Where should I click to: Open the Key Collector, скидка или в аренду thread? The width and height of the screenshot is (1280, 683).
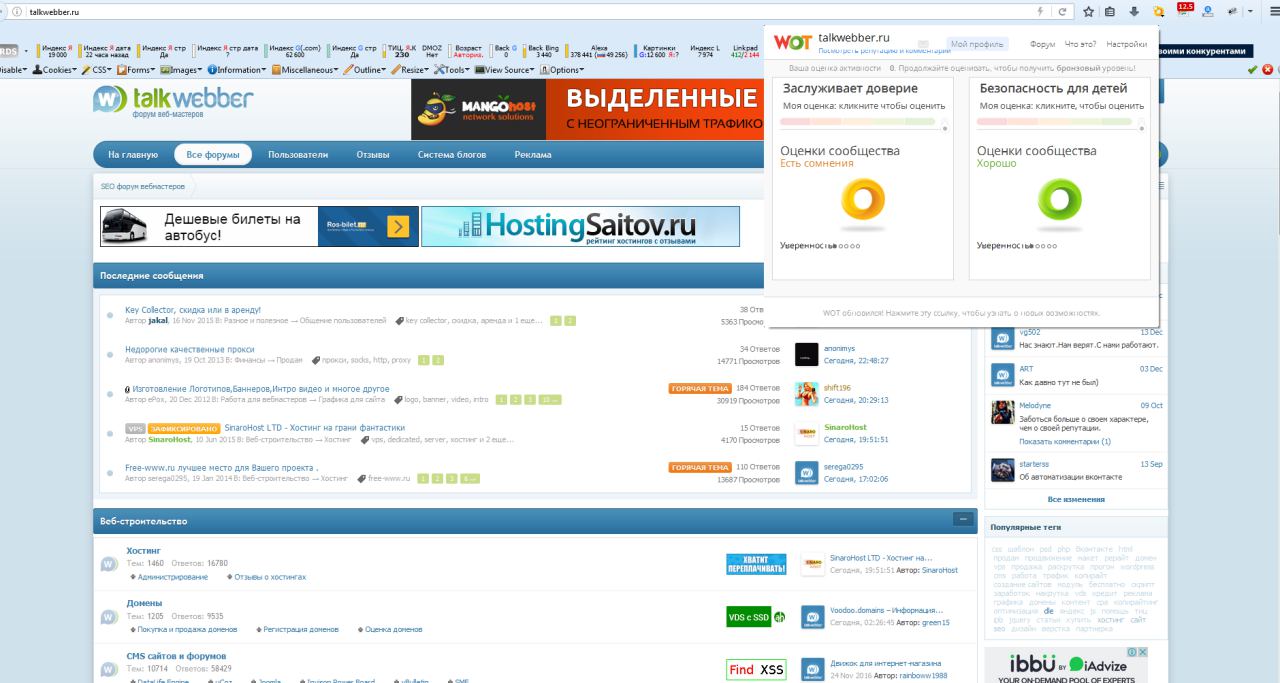(x=193, y=310)
